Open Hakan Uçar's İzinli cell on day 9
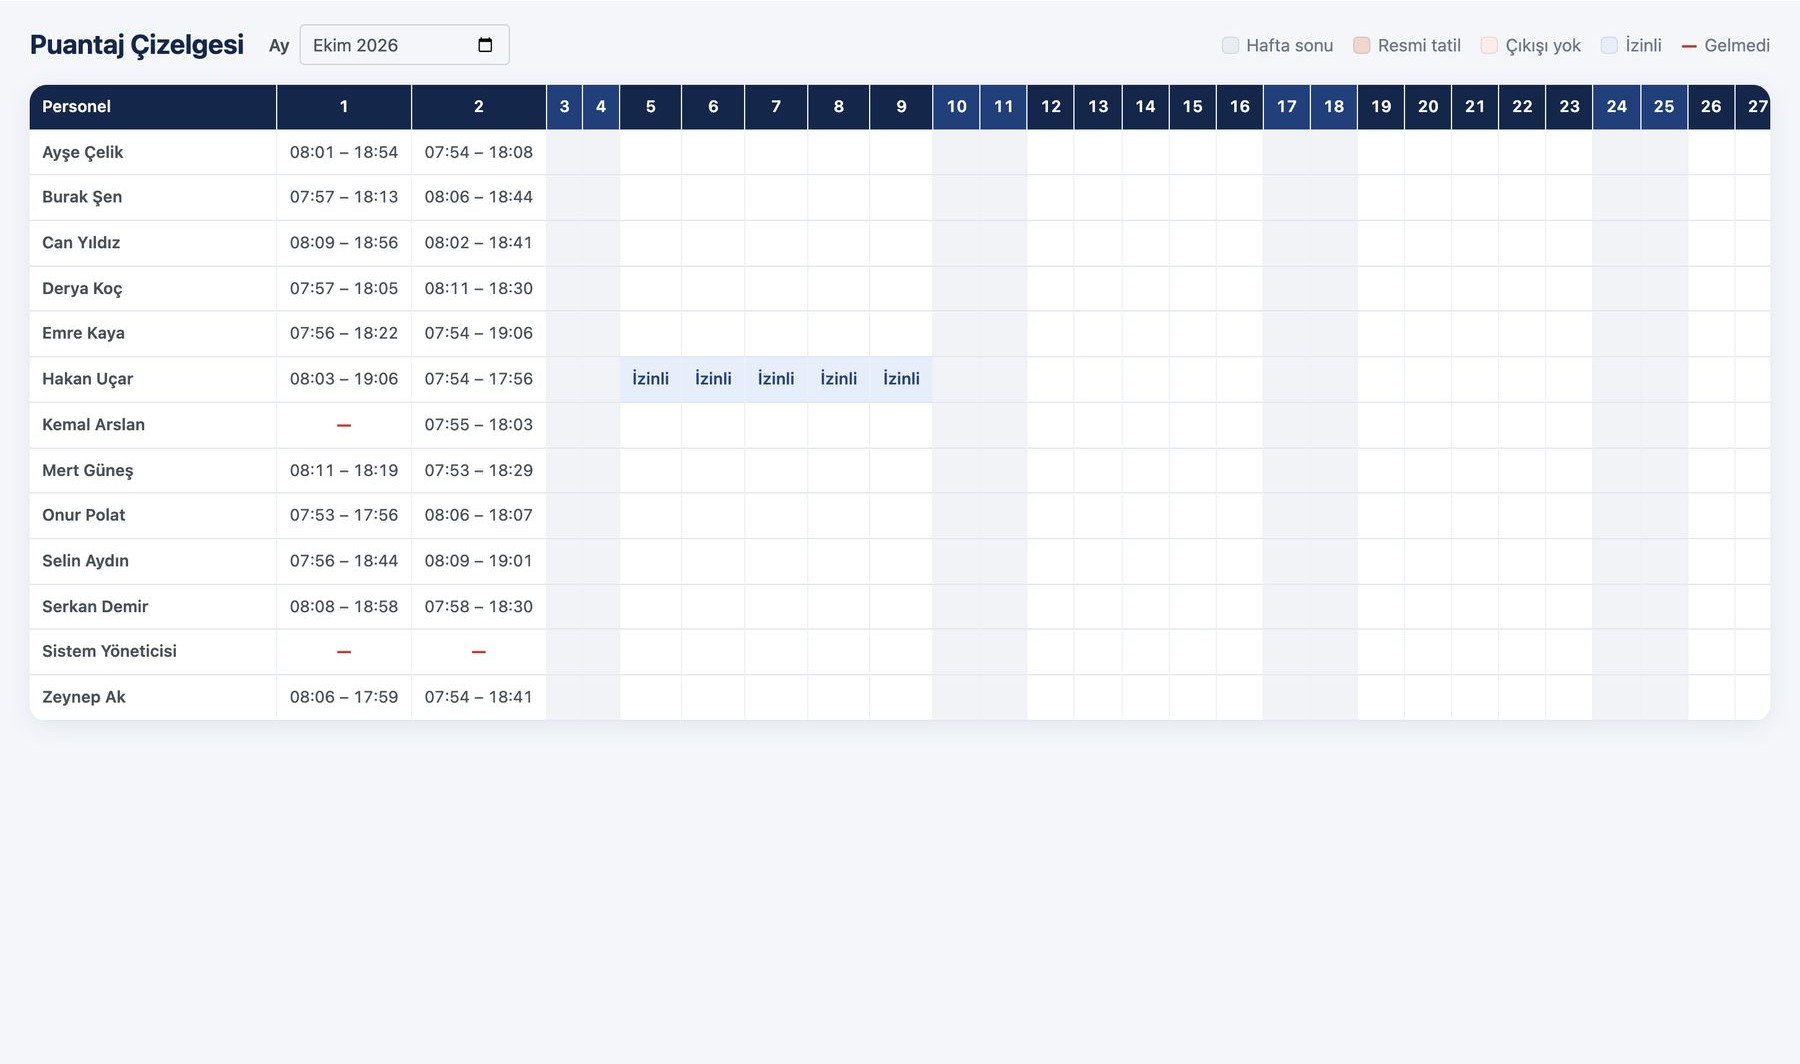 coord(901,379)
